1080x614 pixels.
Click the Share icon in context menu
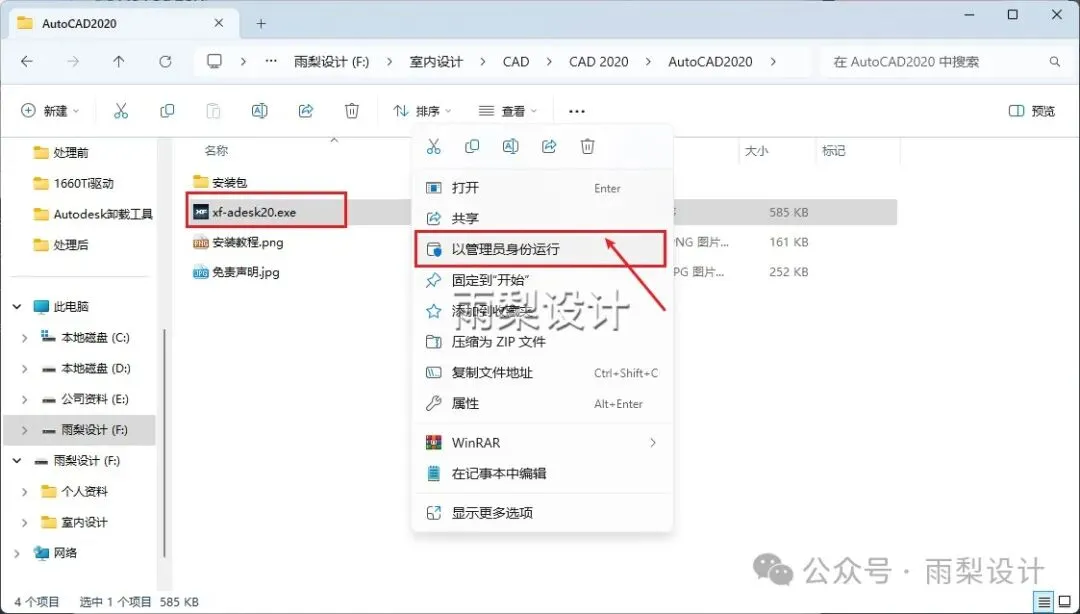tap(549, 146)
